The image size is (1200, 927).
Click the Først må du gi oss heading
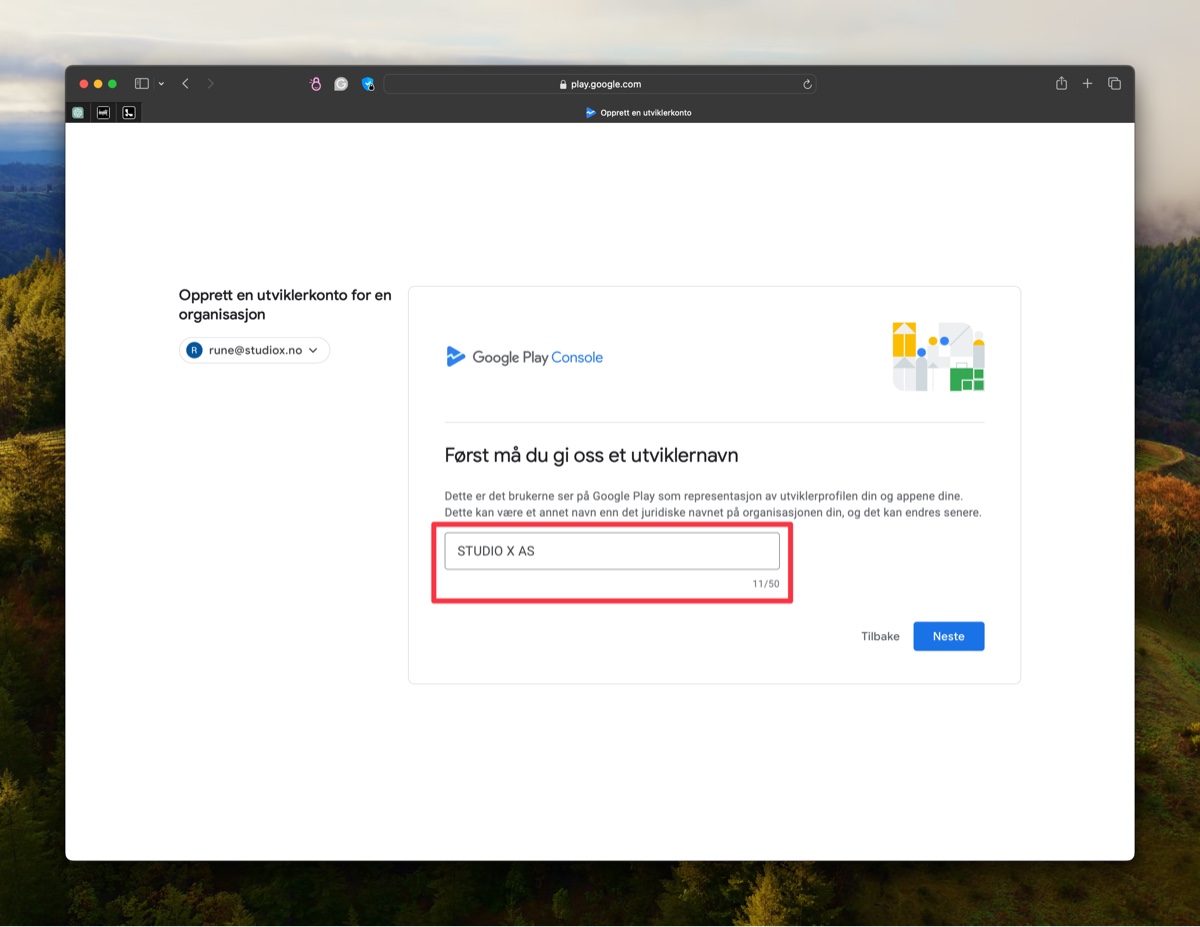pyautogui.click(x=591, y=456)
